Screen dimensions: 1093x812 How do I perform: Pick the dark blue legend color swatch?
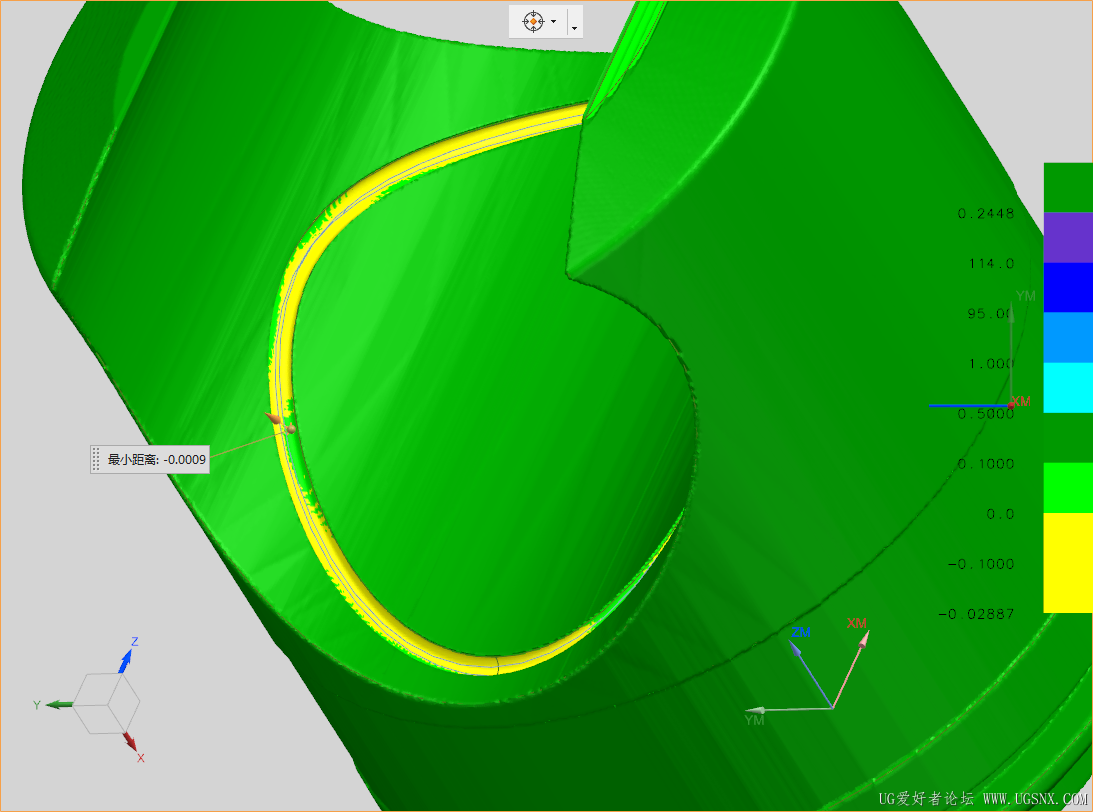coord(1068,287)
